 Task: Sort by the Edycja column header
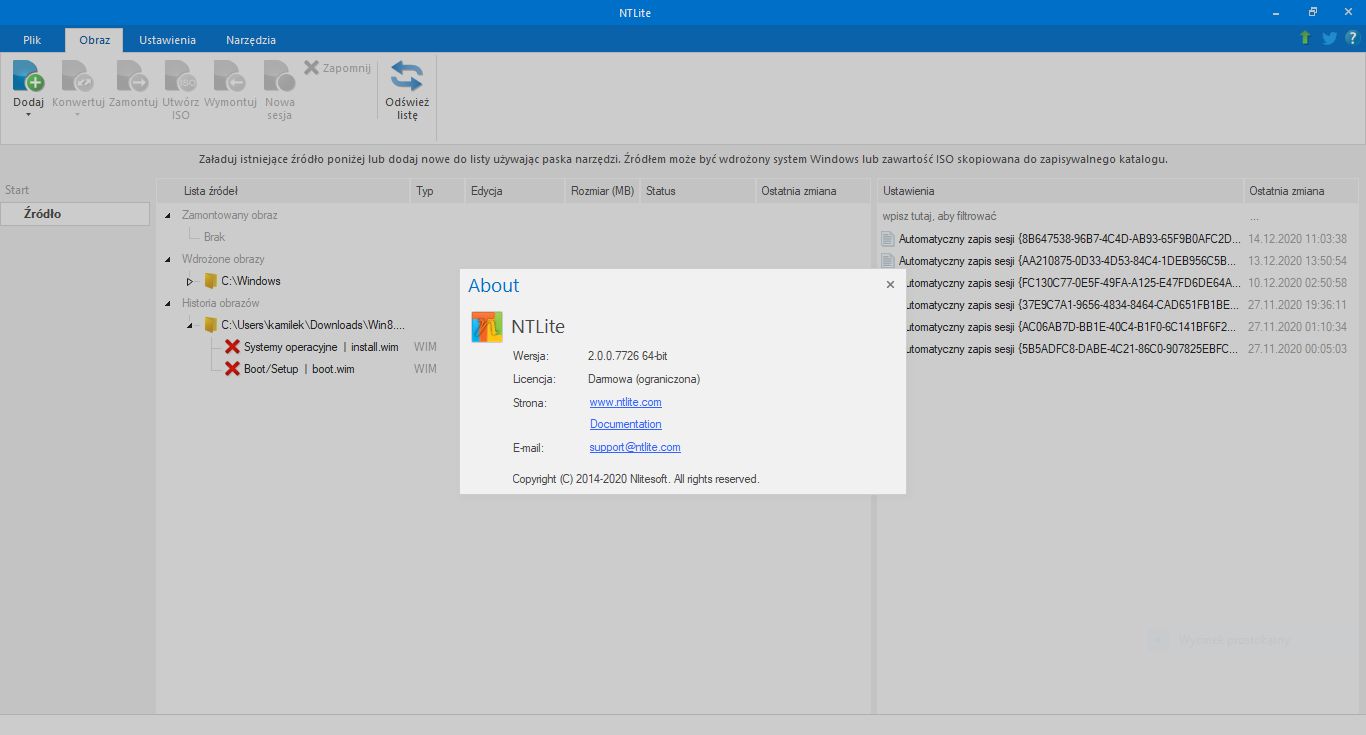tap(515, 191)
